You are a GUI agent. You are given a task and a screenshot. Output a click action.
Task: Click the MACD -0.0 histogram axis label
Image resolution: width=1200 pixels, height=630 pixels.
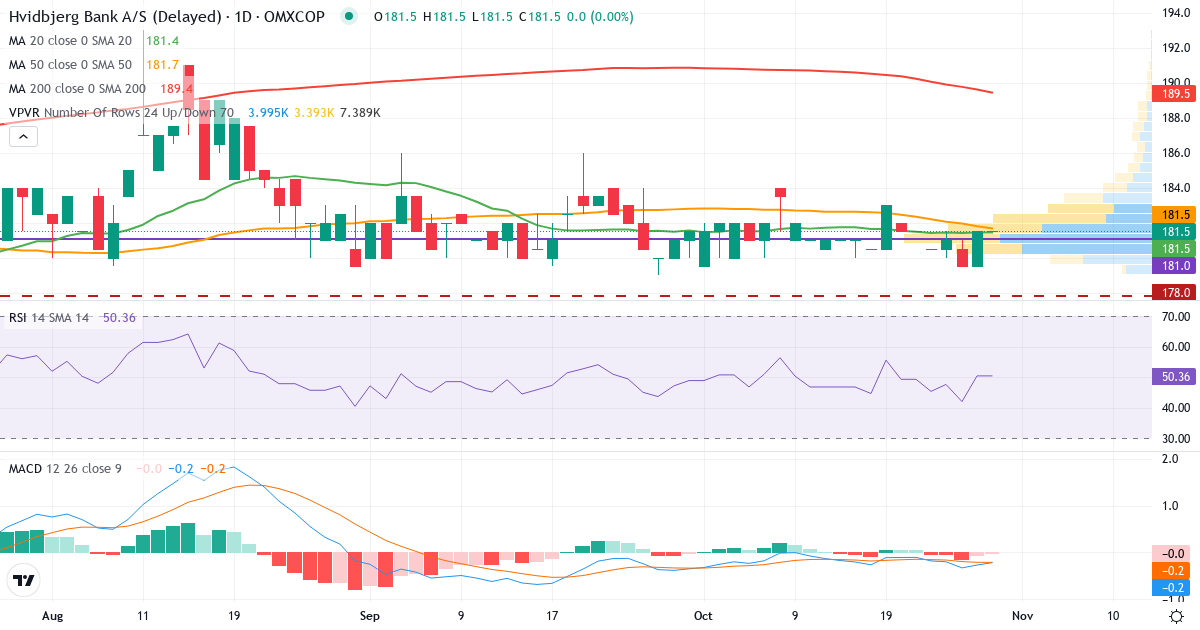click(x=1176, y=553)
